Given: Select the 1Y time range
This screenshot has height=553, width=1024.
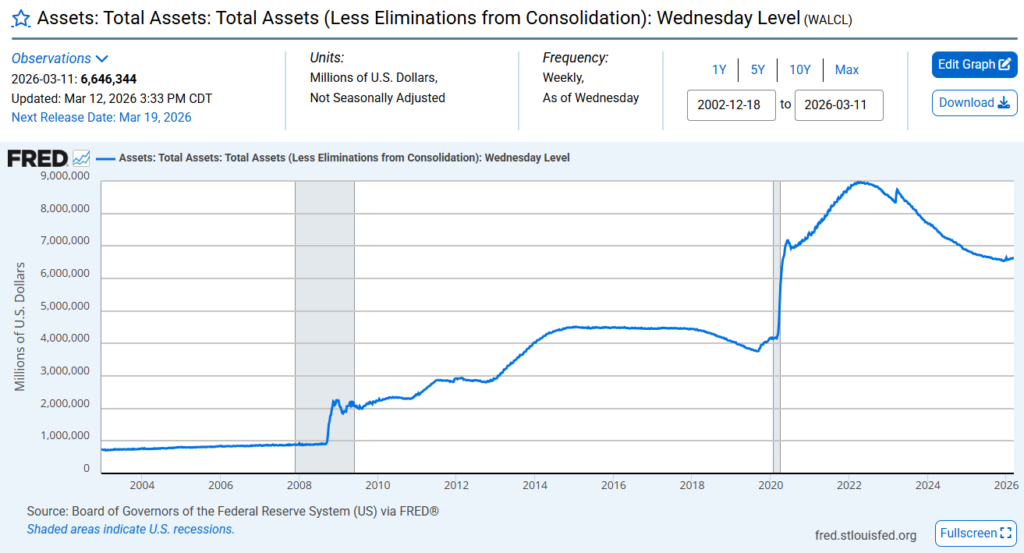Looking at the screenshot, I should point(719,70).
